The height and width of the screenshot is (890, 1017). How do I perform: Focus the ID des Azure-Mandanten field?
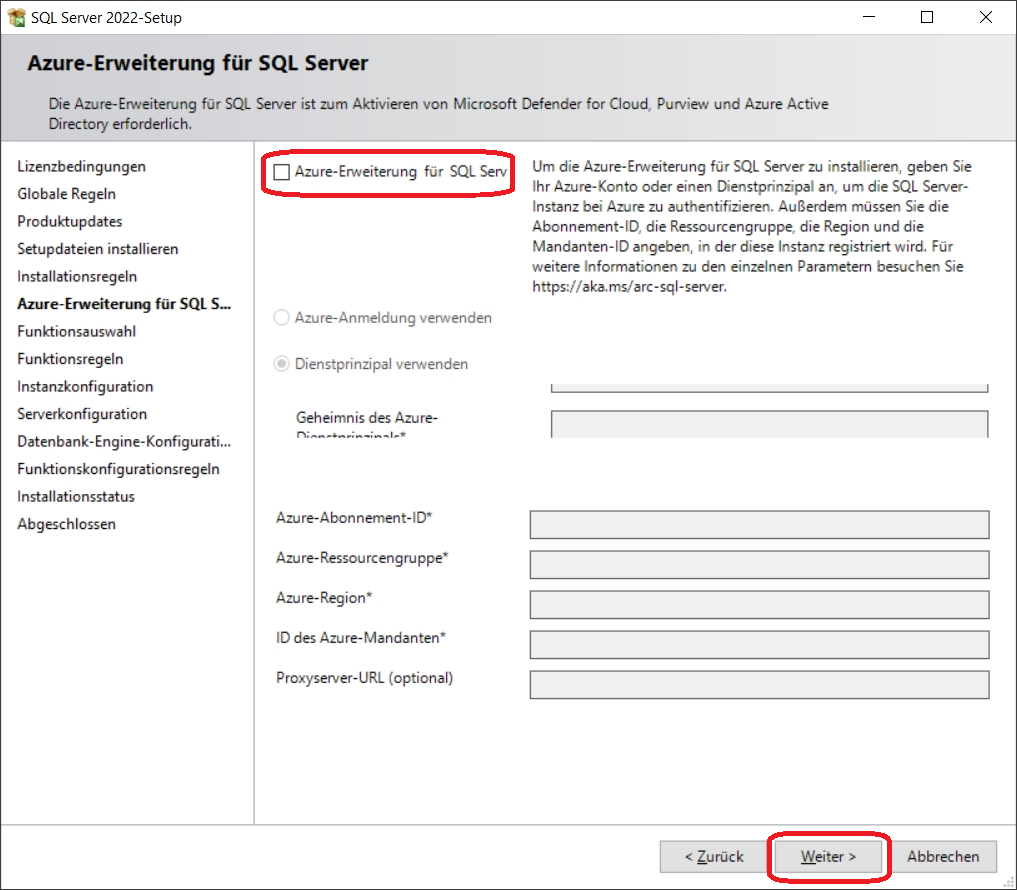click(x=760, y=645)
